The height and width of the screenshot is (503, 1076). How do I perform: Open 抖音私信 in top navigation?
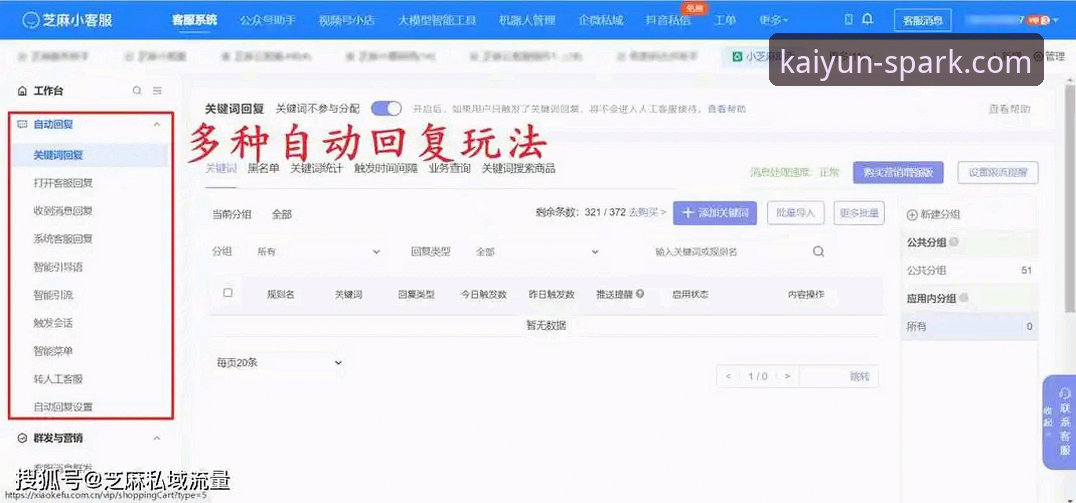[668, 20]
